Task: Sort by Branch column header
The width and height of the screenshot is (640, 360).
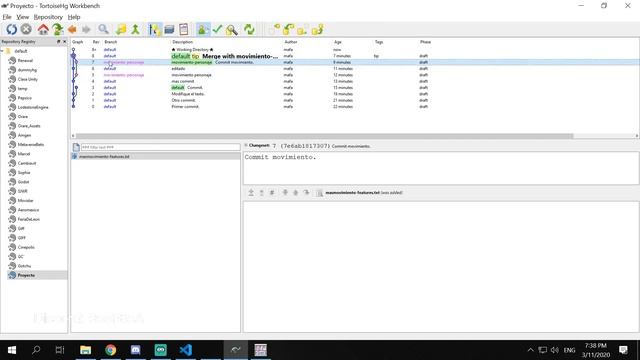Action: (x=111, y=42)
